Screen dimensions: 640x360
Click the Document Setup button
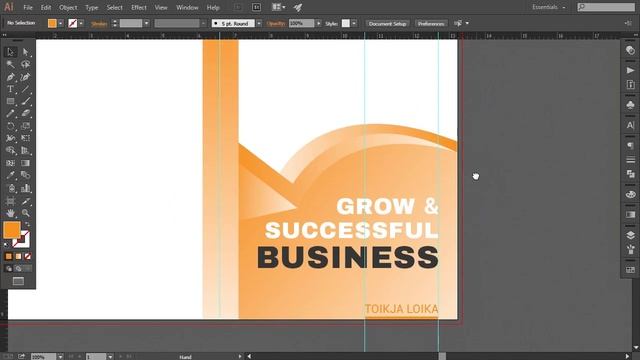[x=387, y=24]
